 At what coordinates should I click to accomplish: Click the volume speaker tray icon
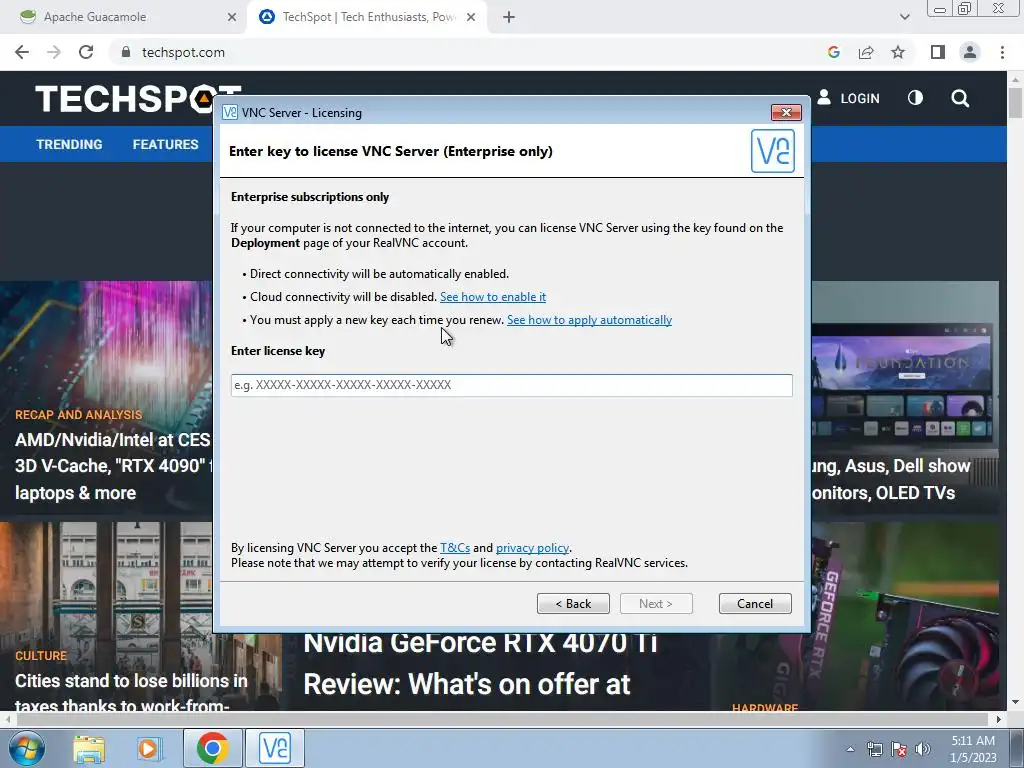point(922,750)
